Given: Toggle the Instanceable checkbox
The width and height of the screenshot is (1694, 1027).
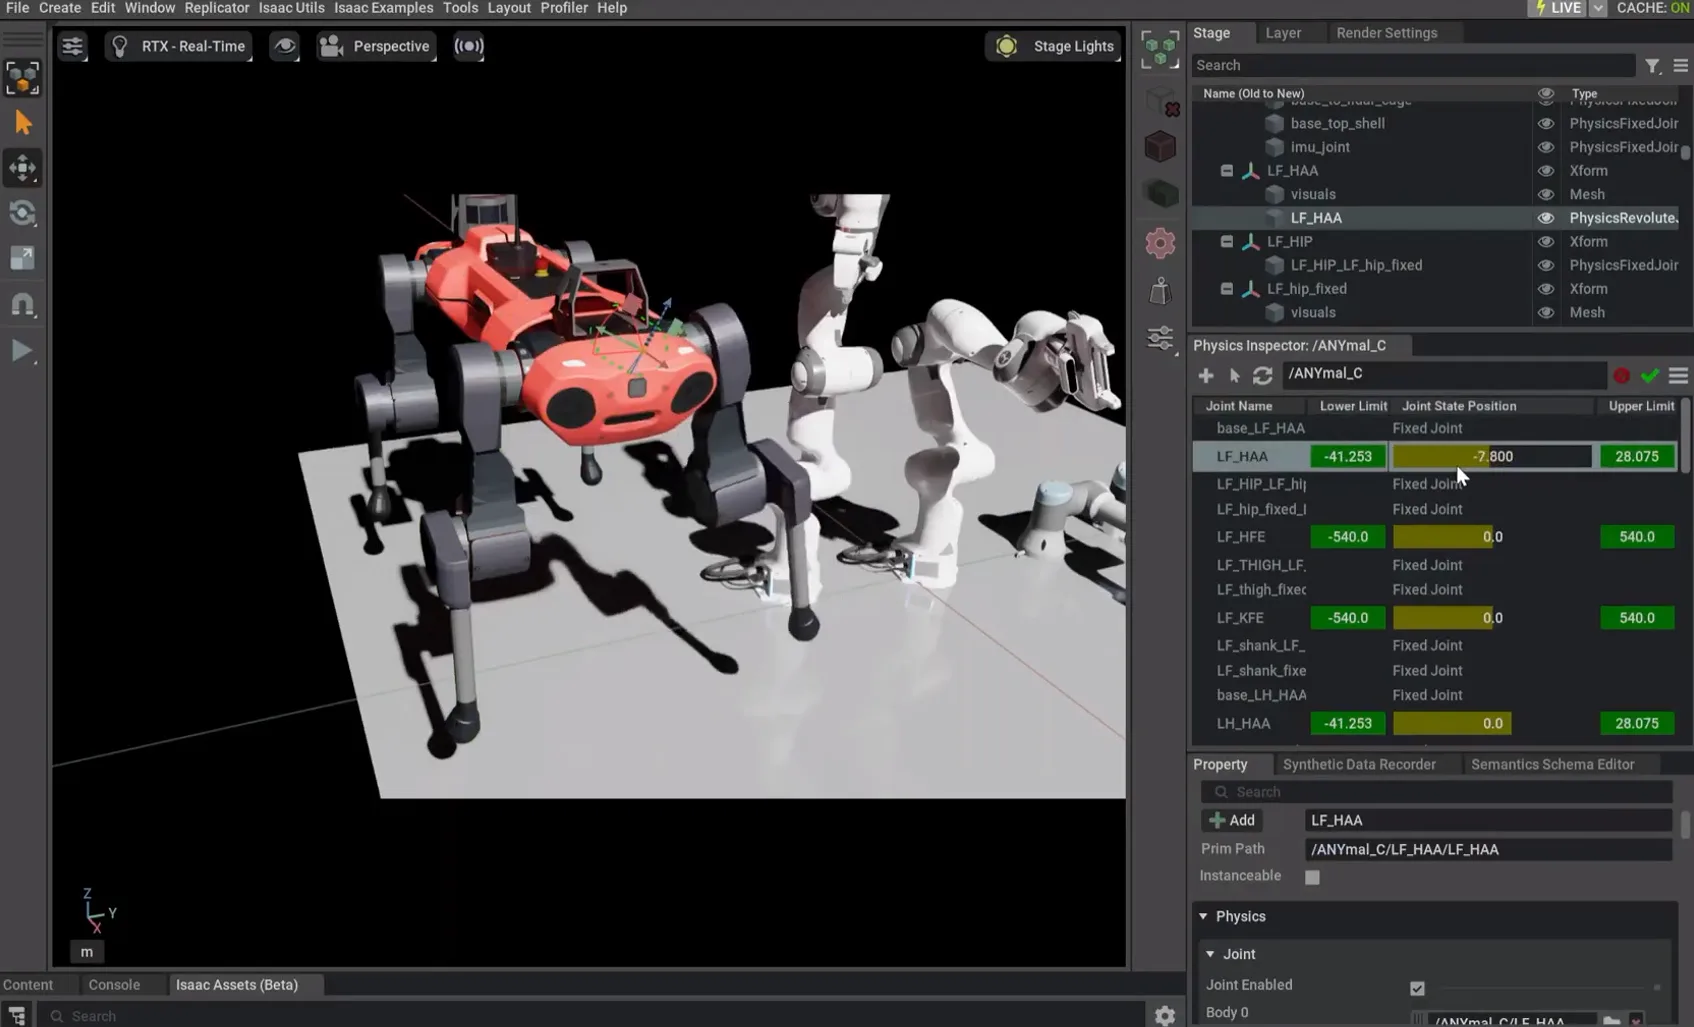Looking at the screenshot, I should click(x=1312, y=877).
